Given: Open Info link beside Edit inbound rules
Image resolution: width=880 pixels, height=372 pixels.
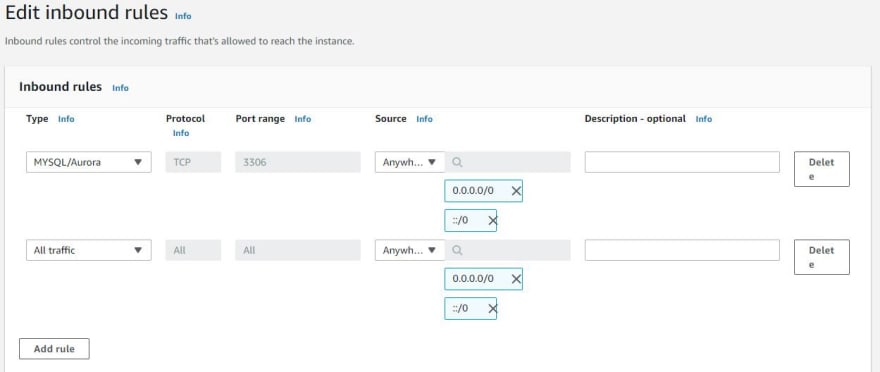Looking at the screenshot, I should tap(183, 16).
